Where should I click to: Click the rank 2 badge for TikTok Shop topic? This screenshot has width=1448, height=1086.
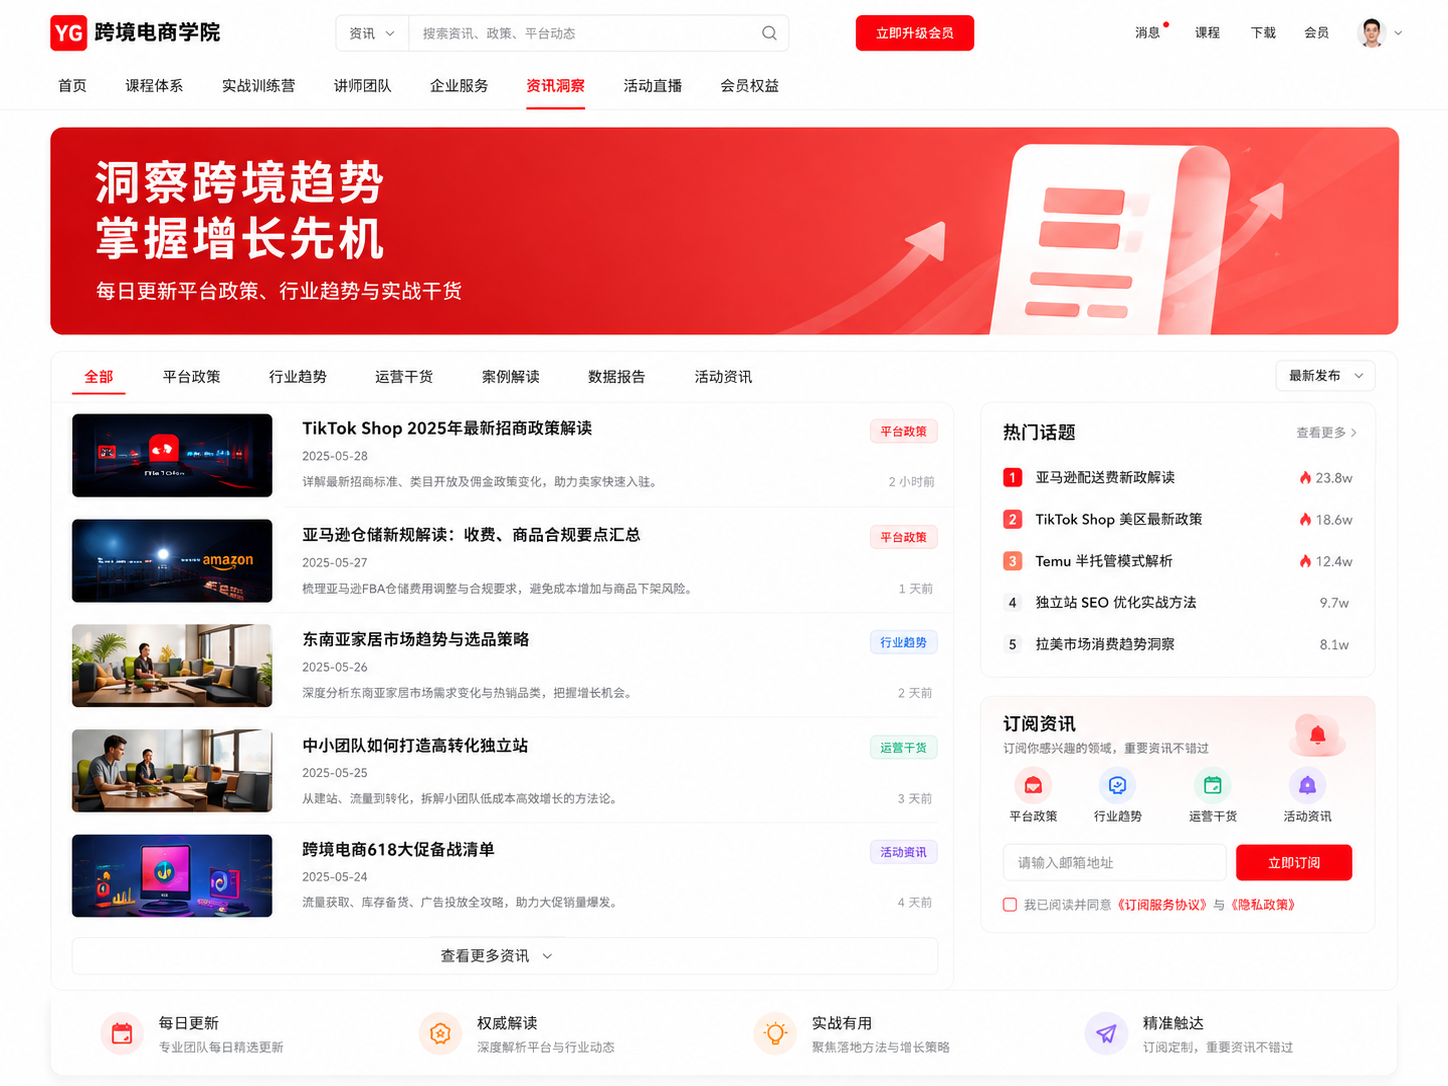coord(1012,520)
